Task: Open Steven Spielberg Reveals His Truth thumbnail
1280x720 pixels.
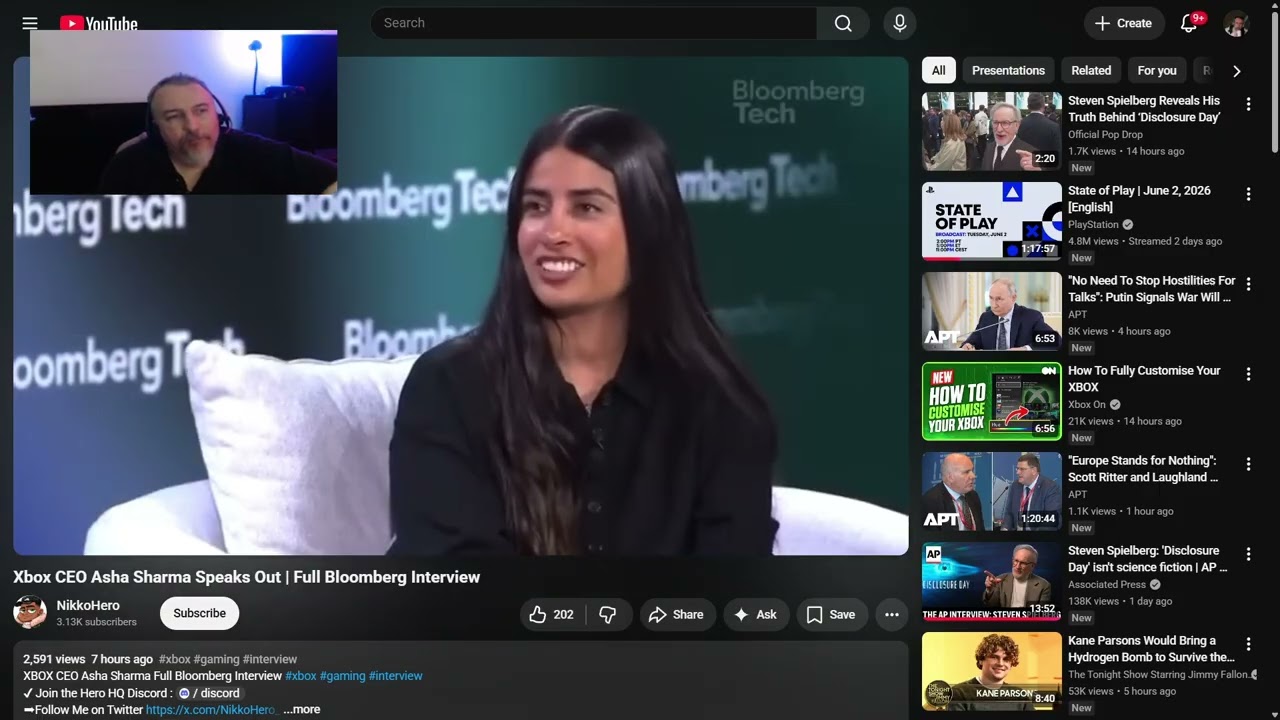Action: coord(992,131)
